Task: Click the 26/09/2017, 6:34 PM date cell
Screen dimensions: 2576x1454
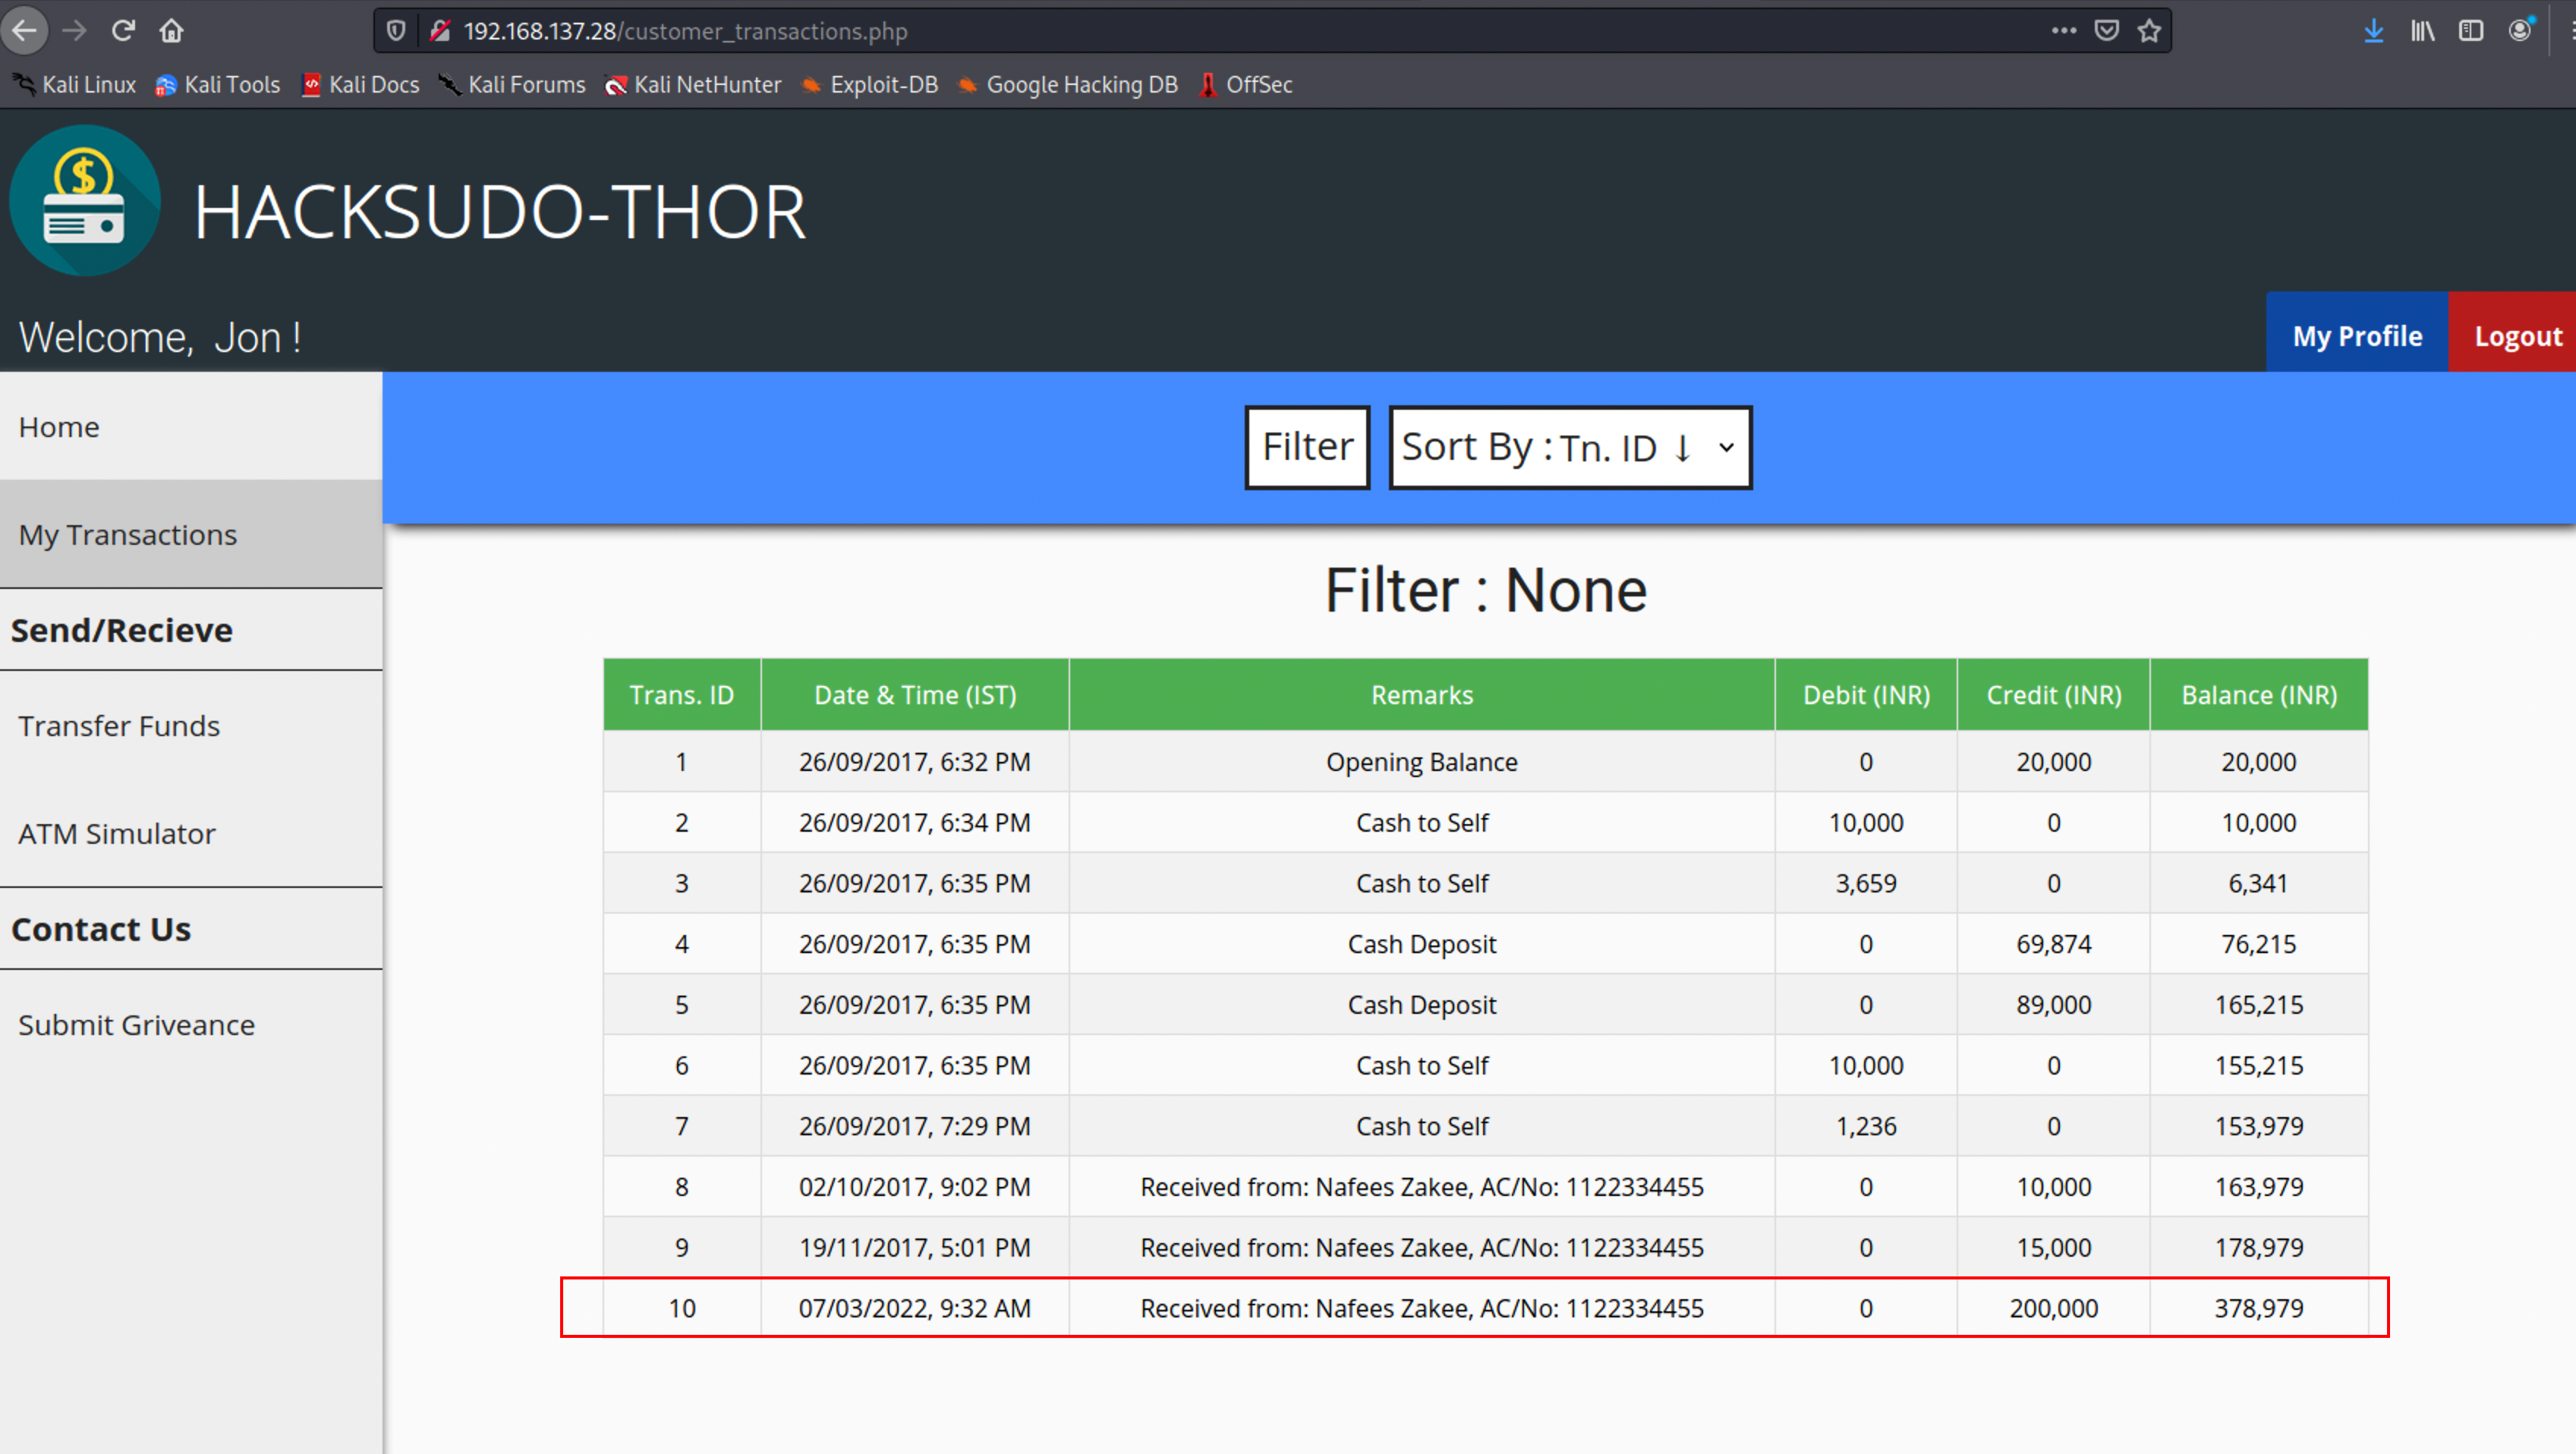Action: coord(915,823)
